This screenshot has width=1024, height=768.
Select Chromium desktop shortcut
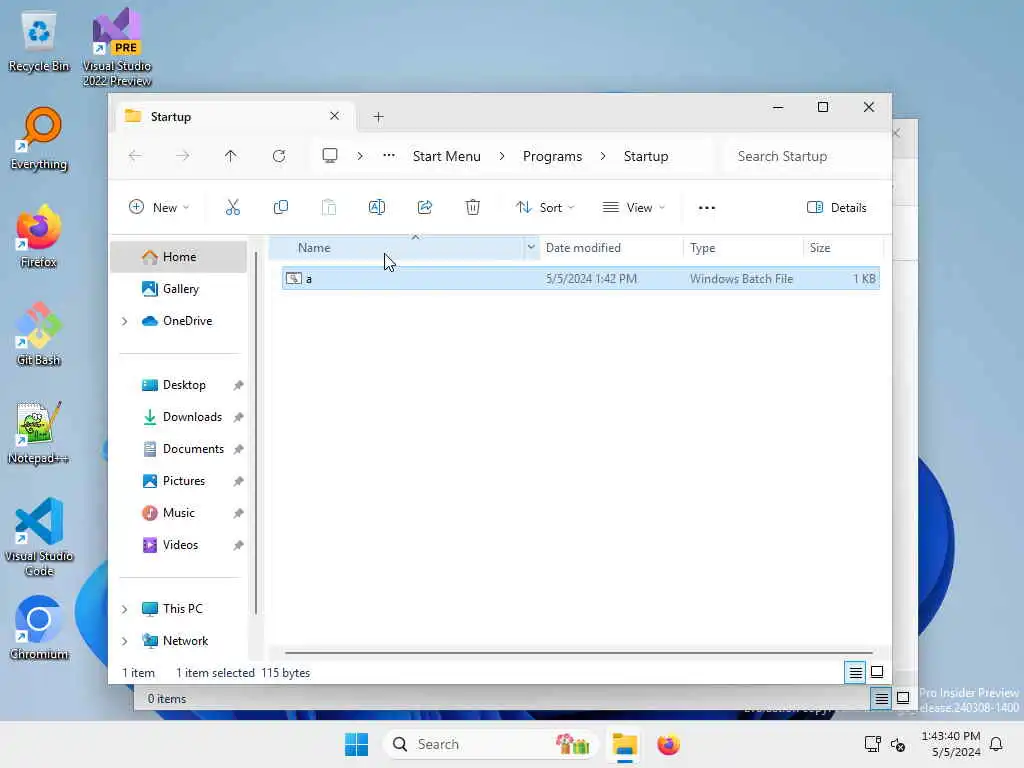[x=39, y=628]
